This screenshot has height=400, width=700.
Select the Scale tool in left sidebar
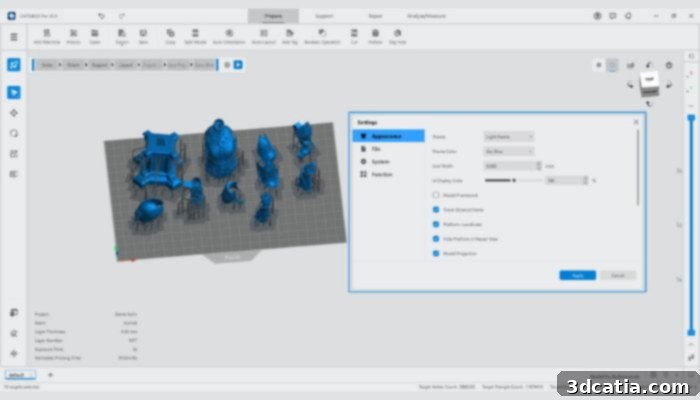pos(14,154)
